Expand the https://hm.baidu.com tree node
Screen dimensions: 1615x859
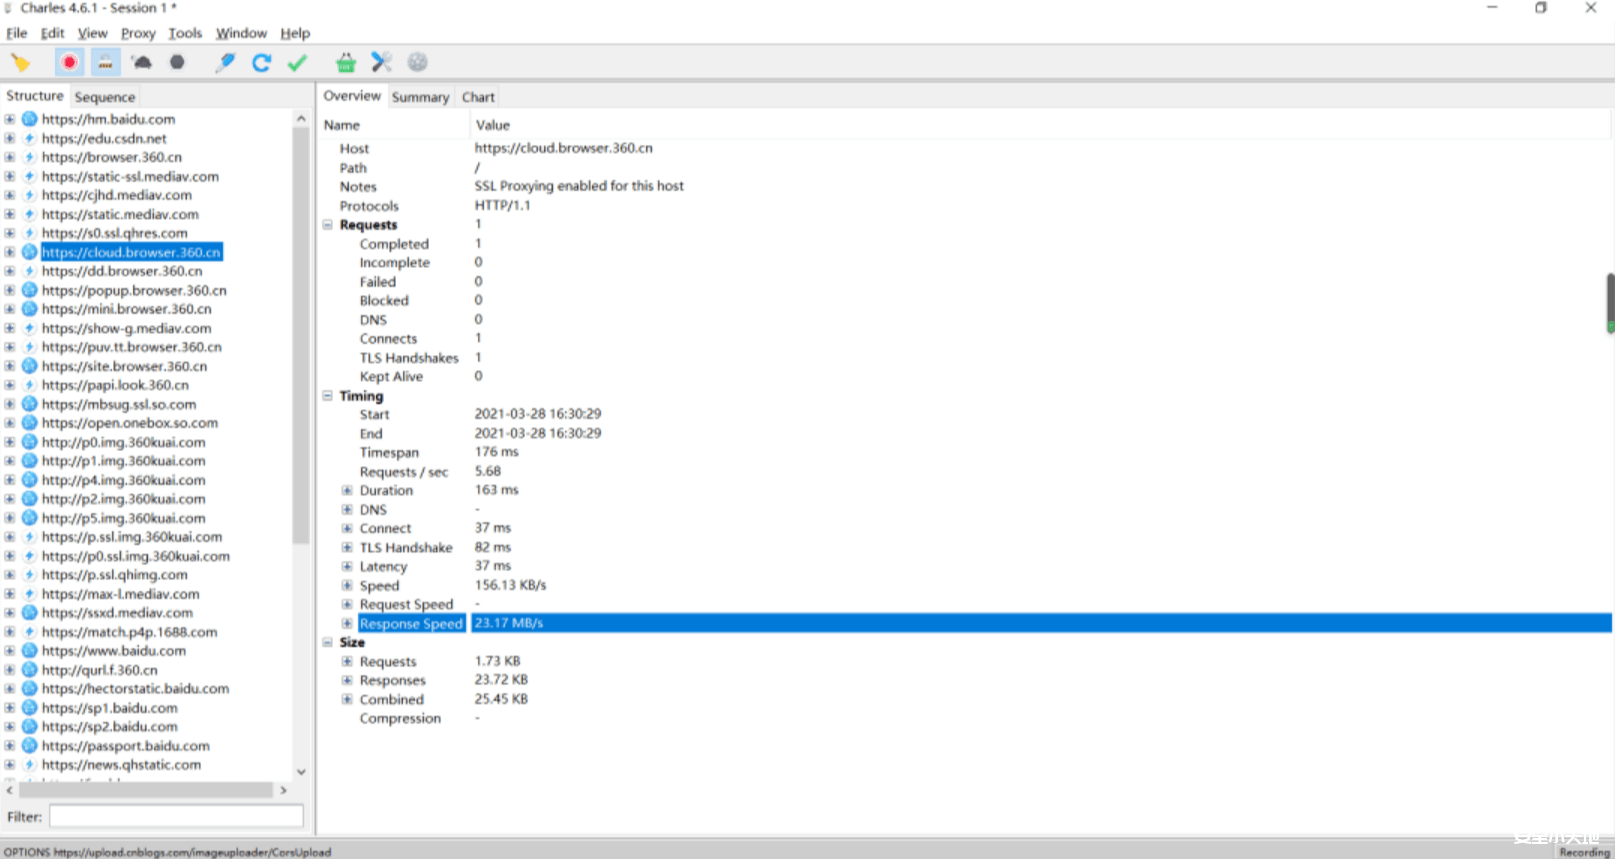click(10, 119)
